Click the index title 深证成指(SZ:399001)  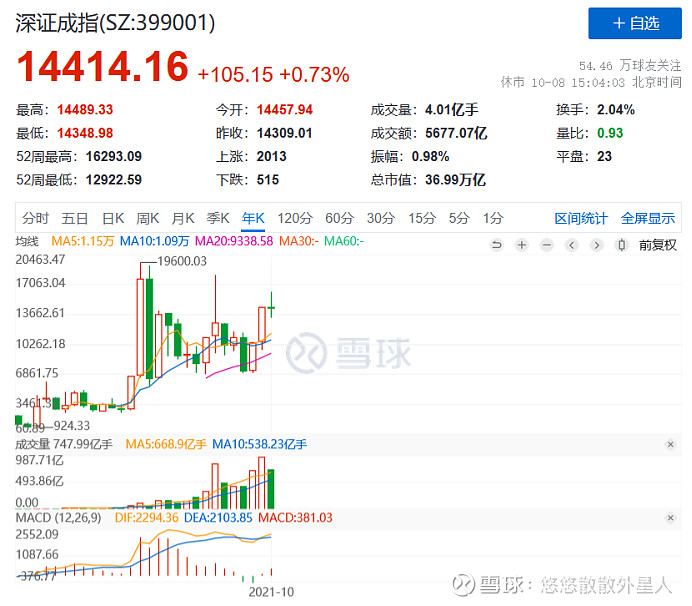115,23
